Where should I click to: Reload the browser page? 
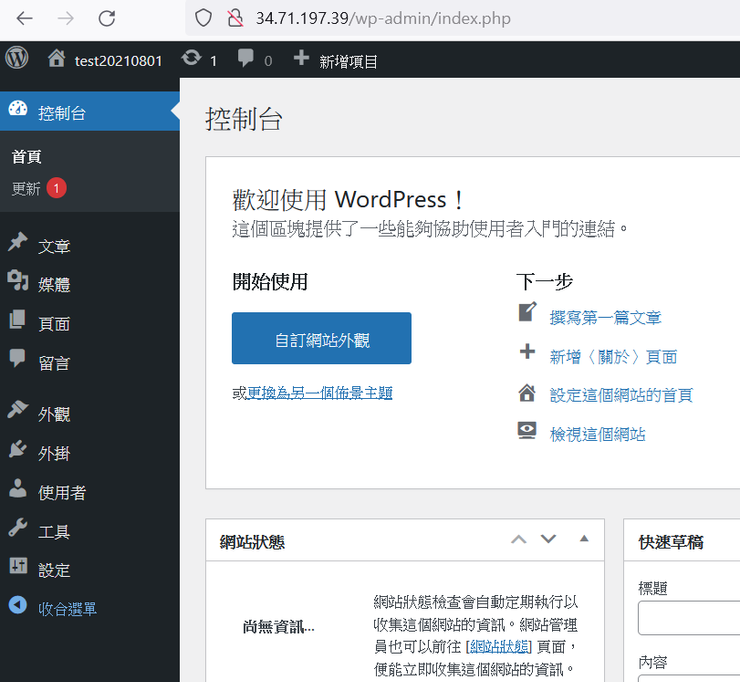click(x=107, y=18)
